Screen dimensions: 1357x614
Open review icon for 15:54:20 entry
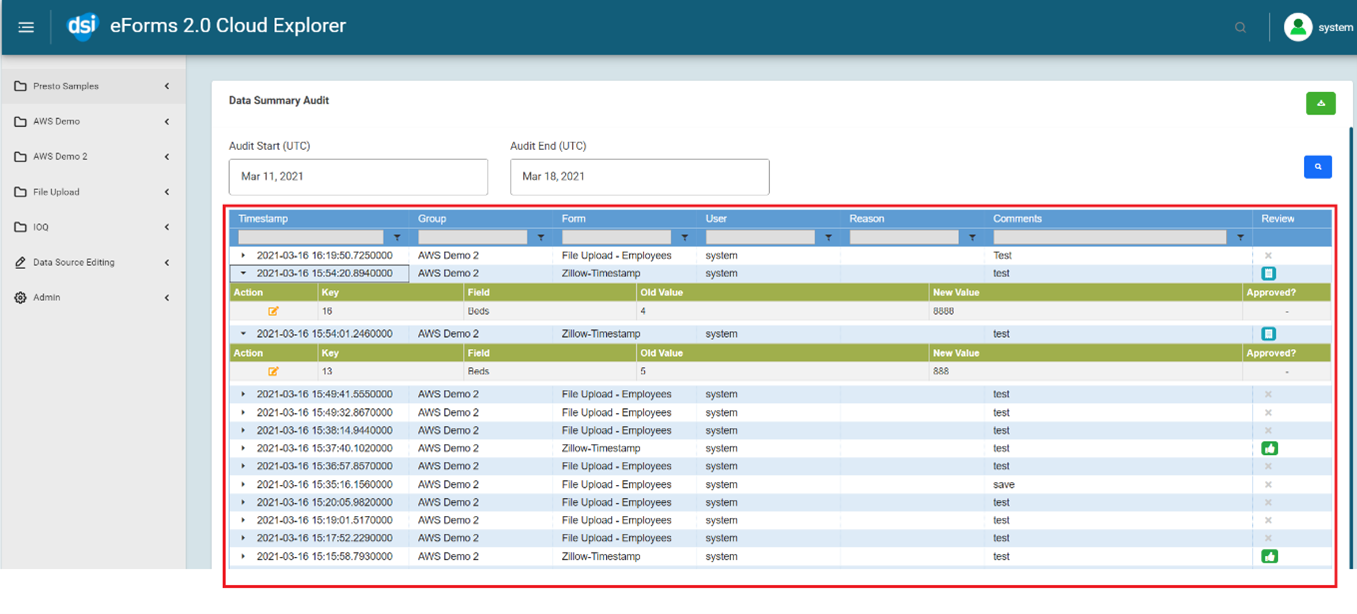click(1268, 273)
